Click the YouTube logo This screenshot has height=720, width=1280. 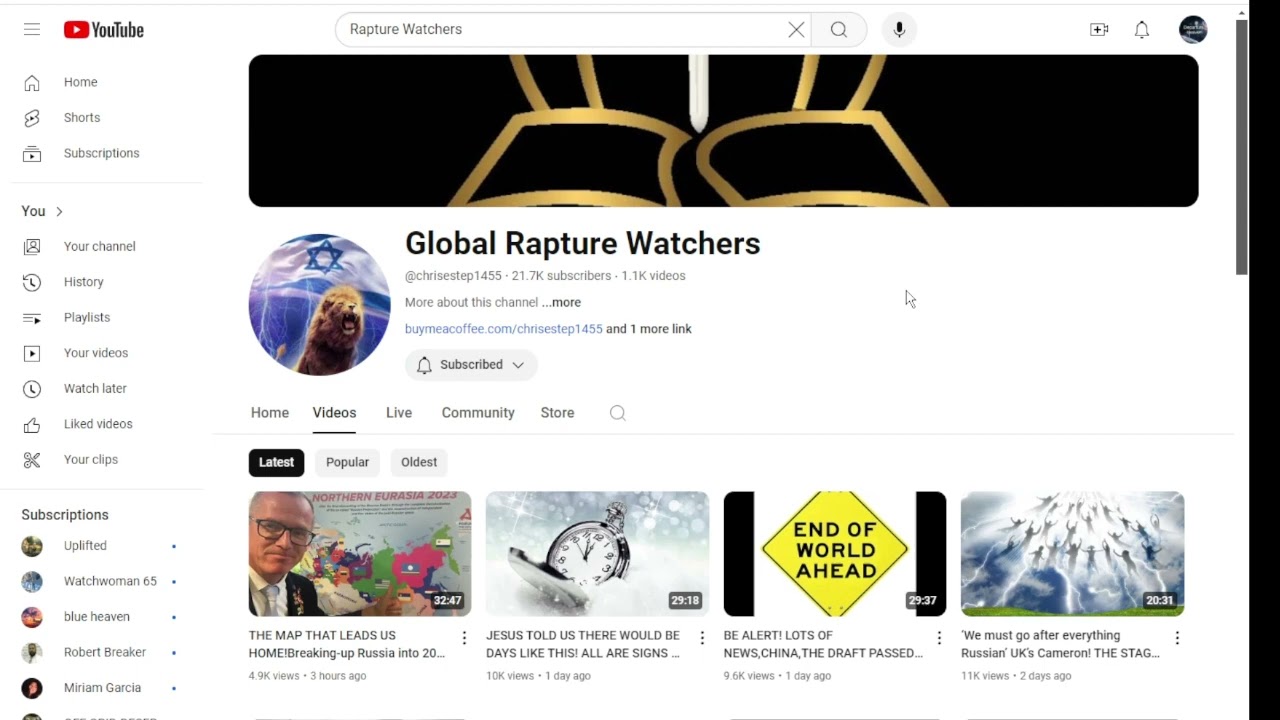104,30
